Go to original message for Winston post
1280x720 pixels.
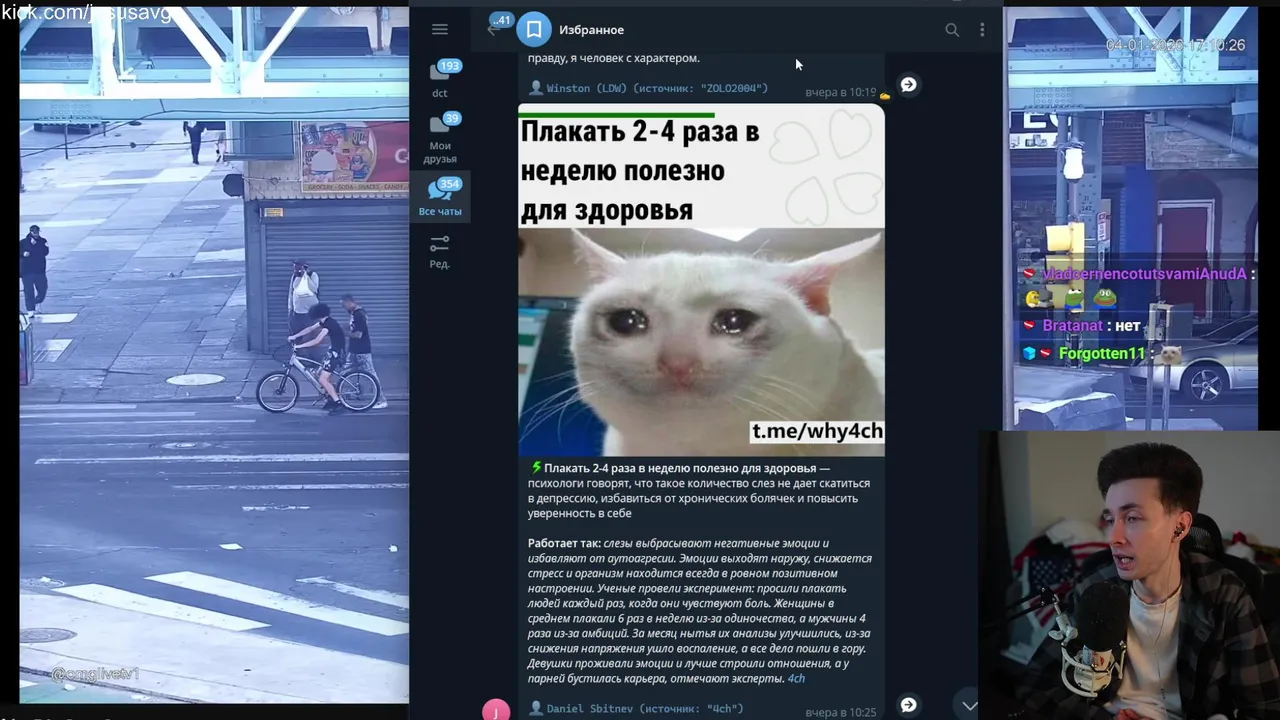[908, 85]
